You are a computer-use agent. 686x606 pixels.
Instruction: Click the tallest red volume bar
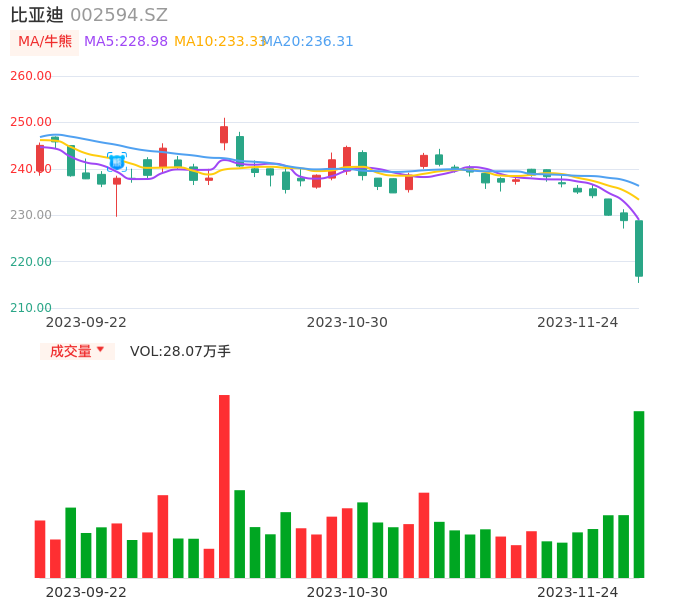[224, 486]
